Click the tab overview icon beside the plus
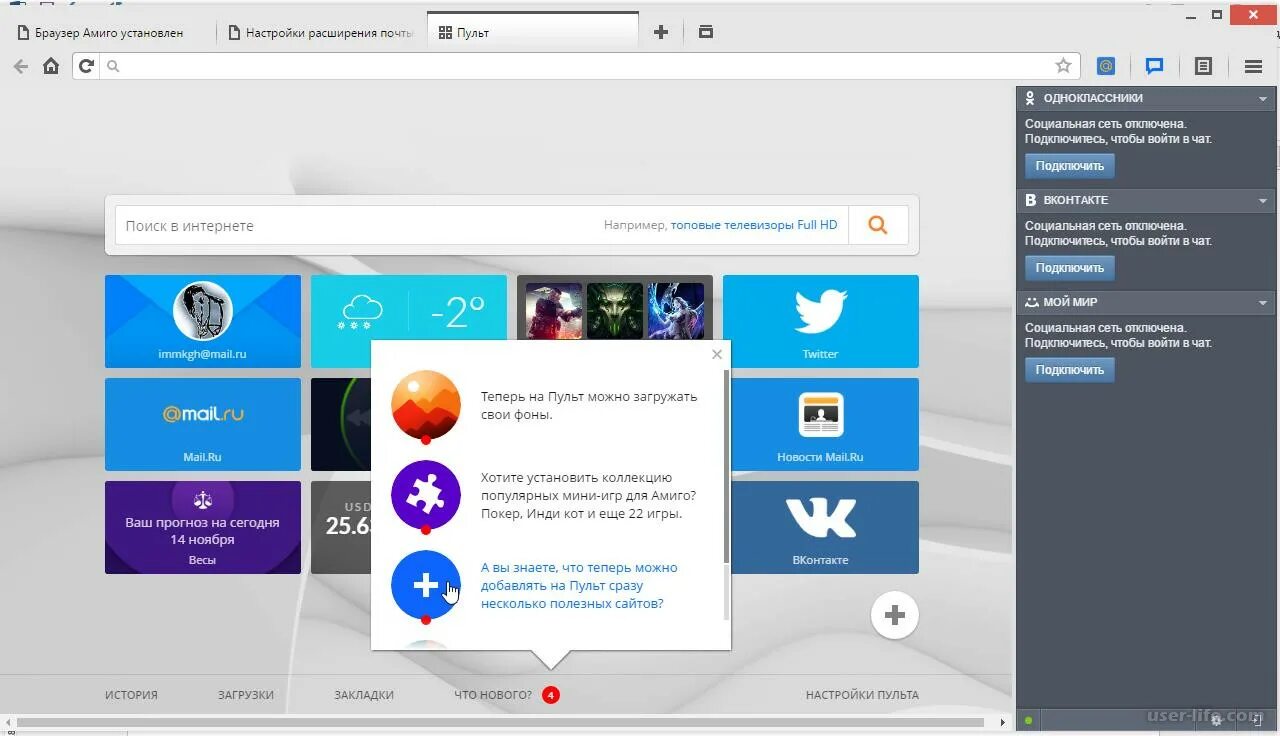1280x736 pixels. [x=705, y=32]
